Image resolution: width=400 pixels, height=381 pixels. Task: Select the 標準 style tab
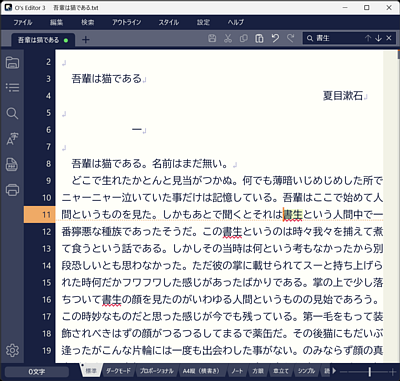click(91, 371)
